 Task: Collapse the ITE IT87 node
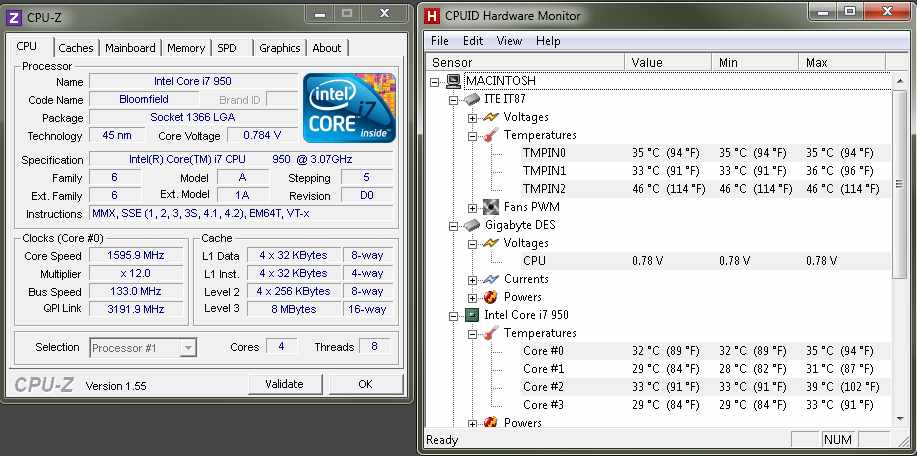453,100
